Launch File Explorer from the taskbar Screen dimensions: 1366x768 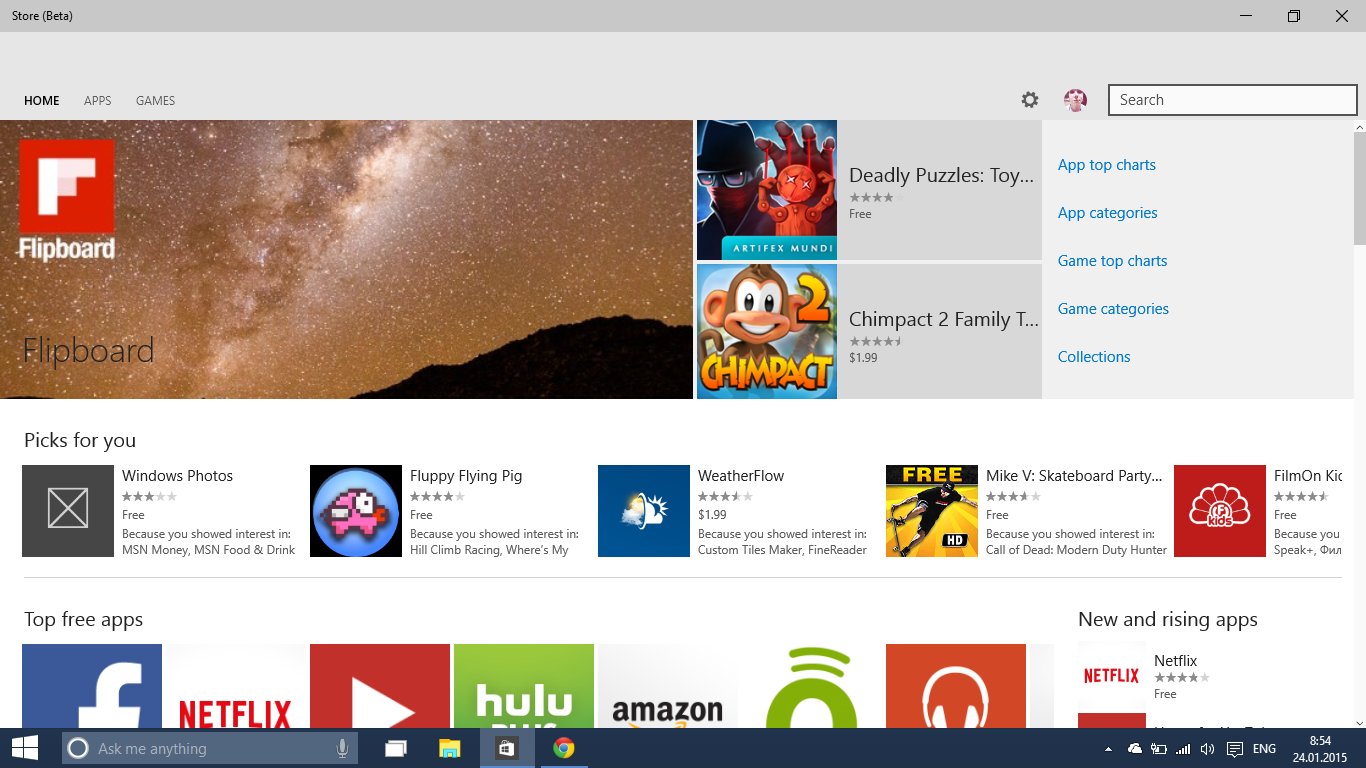[x=450, y=748]
